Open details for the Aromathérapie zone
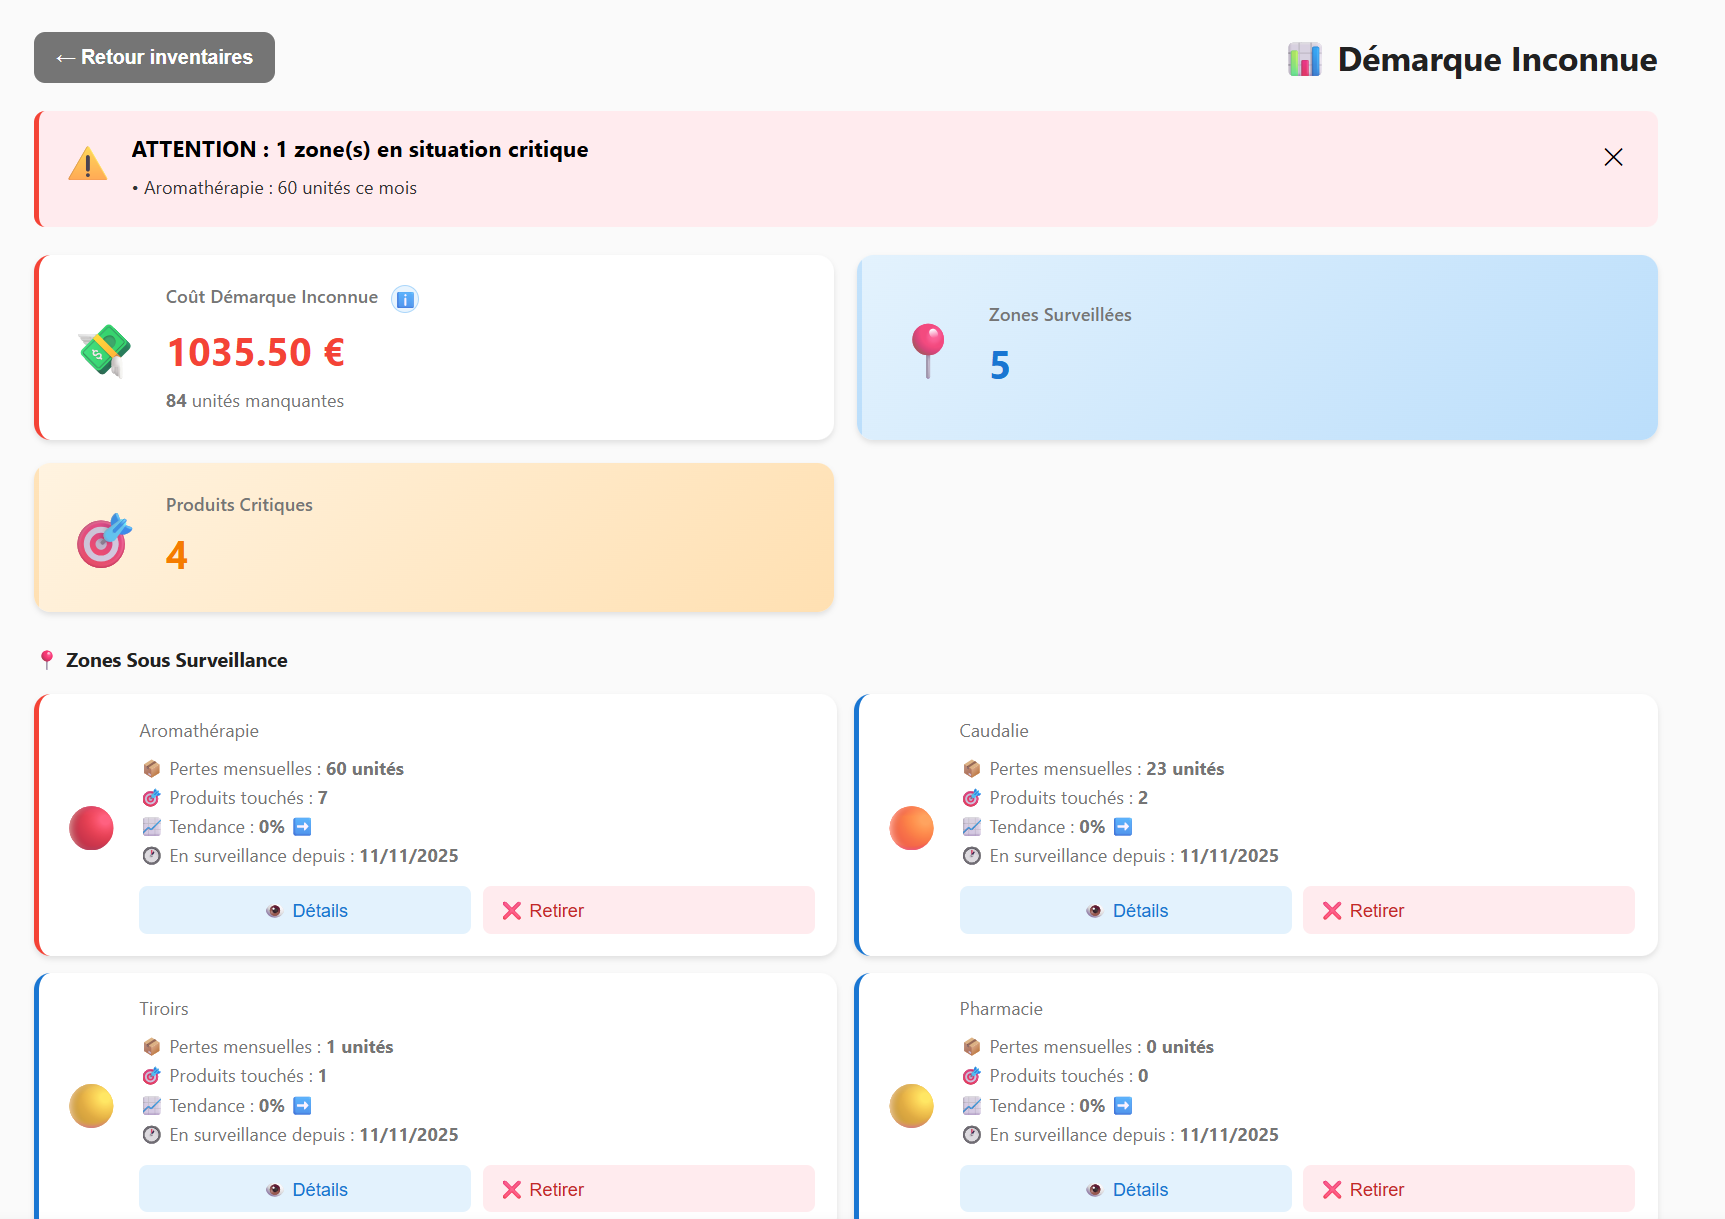Viewport: 1725px width, 1219px height. point(305,910)
